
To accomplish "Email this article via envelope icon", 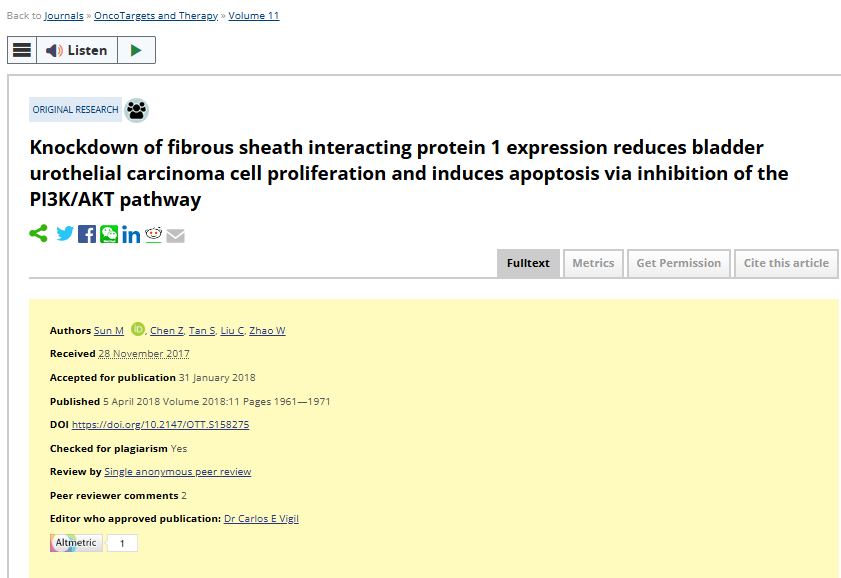I will 175,236.
